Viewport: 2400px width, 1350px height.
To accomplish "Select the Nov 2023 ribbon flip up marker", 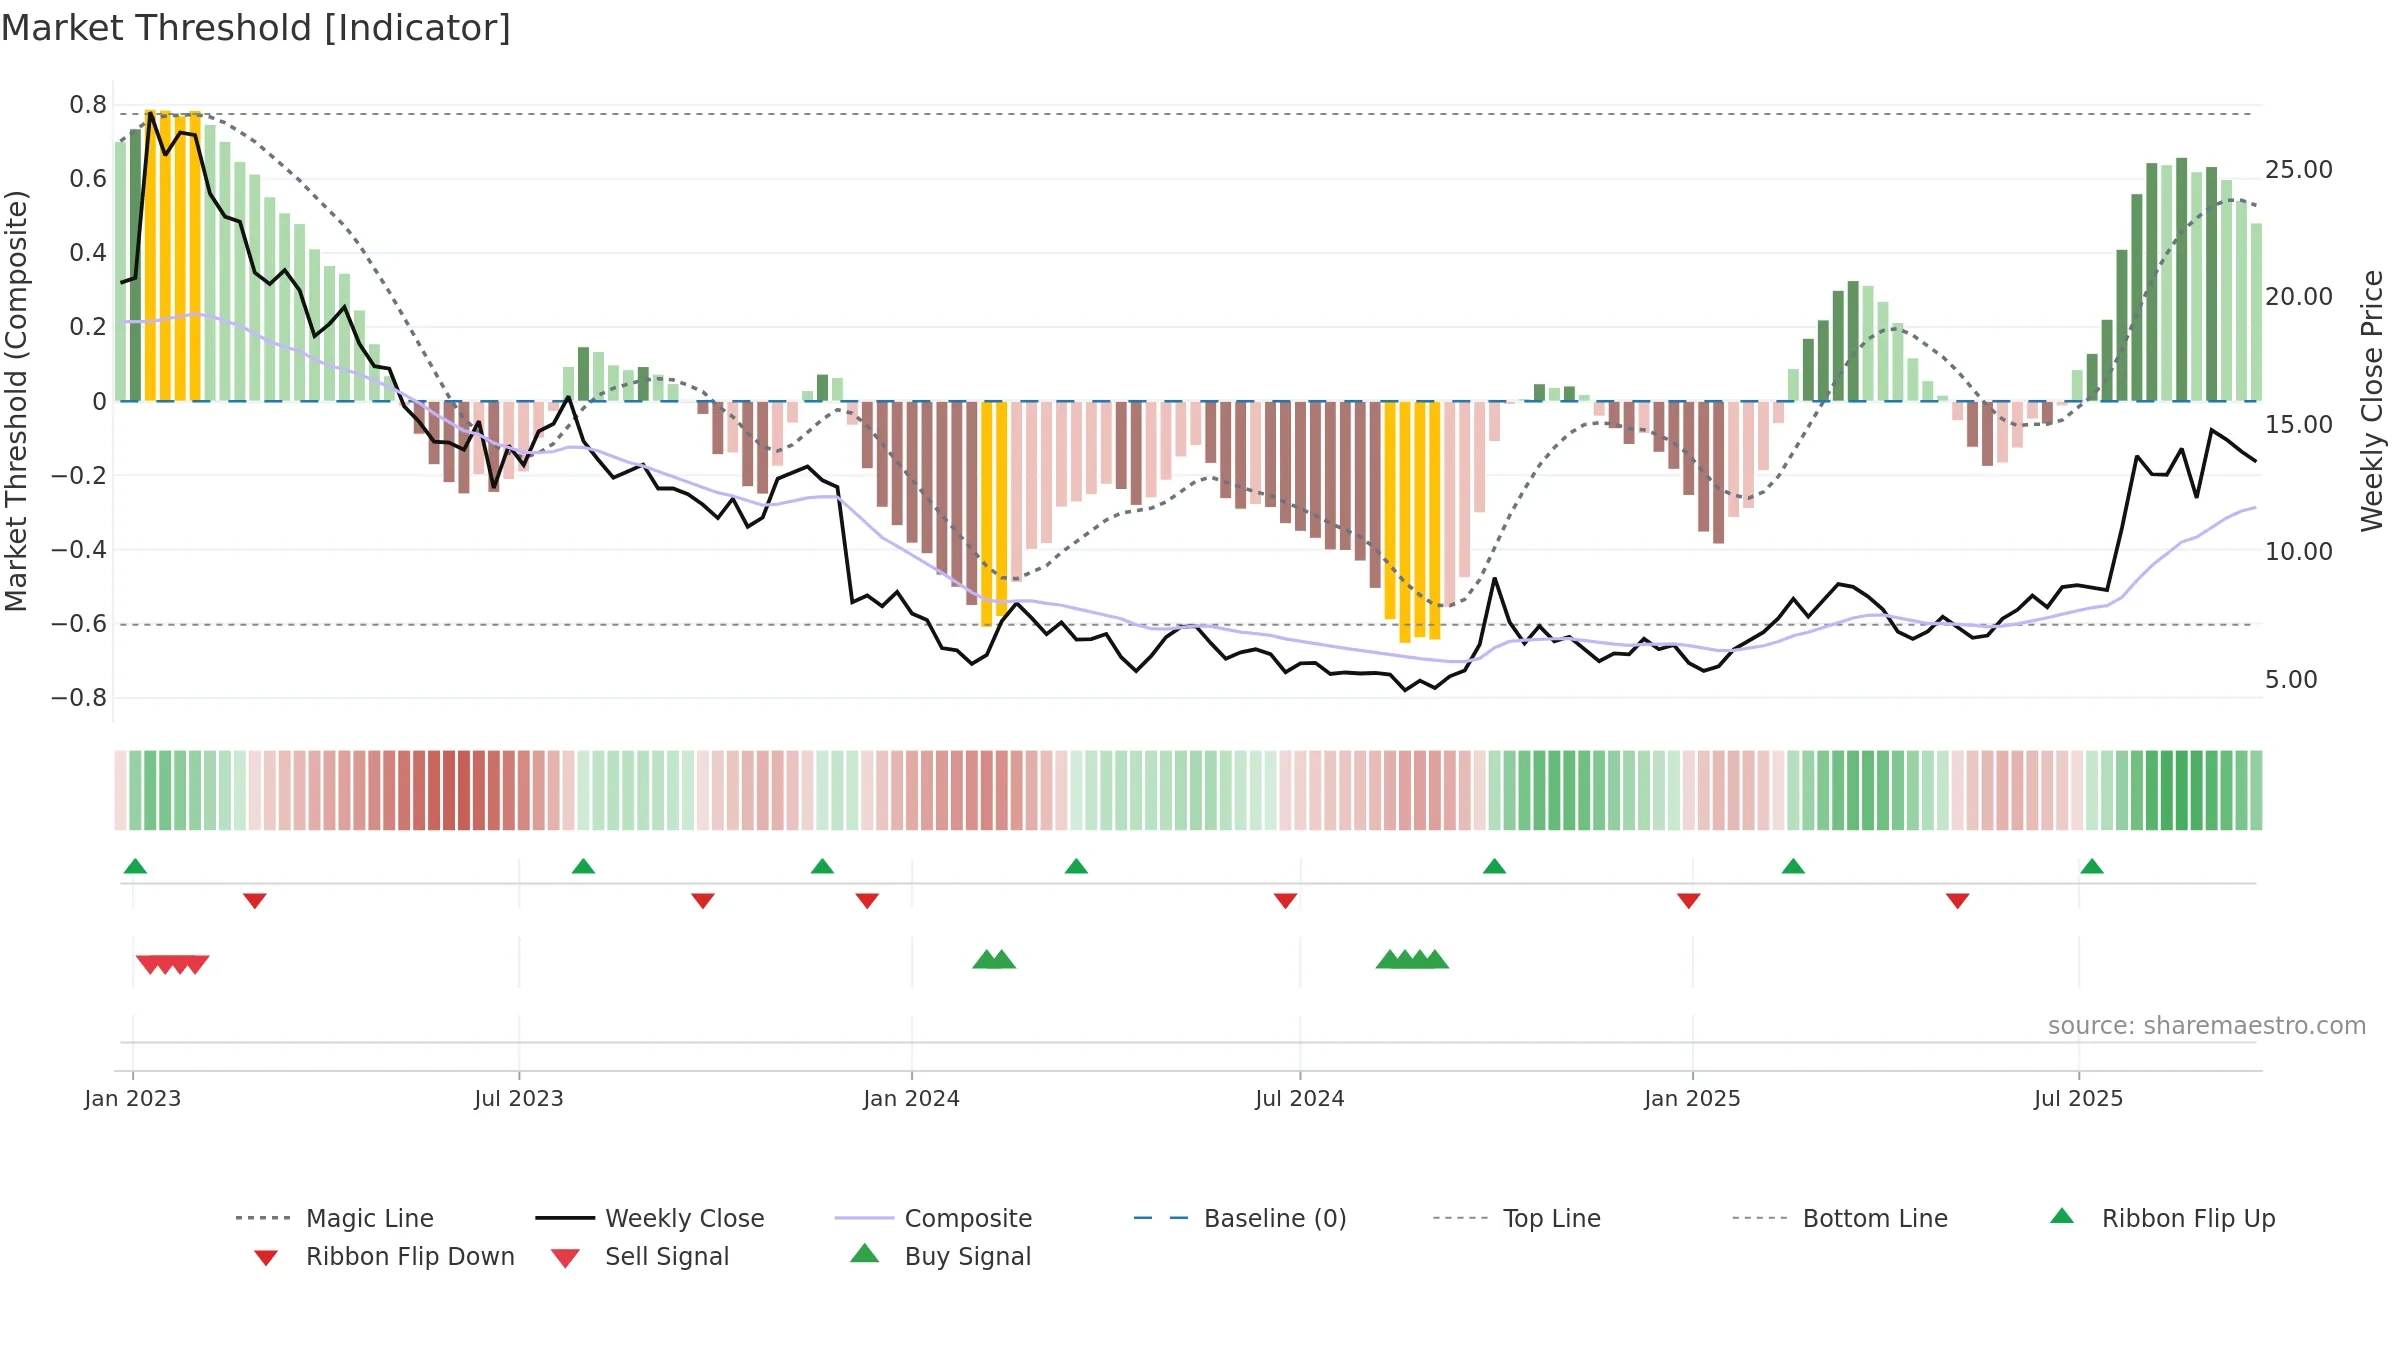I will tap(822, 866).
